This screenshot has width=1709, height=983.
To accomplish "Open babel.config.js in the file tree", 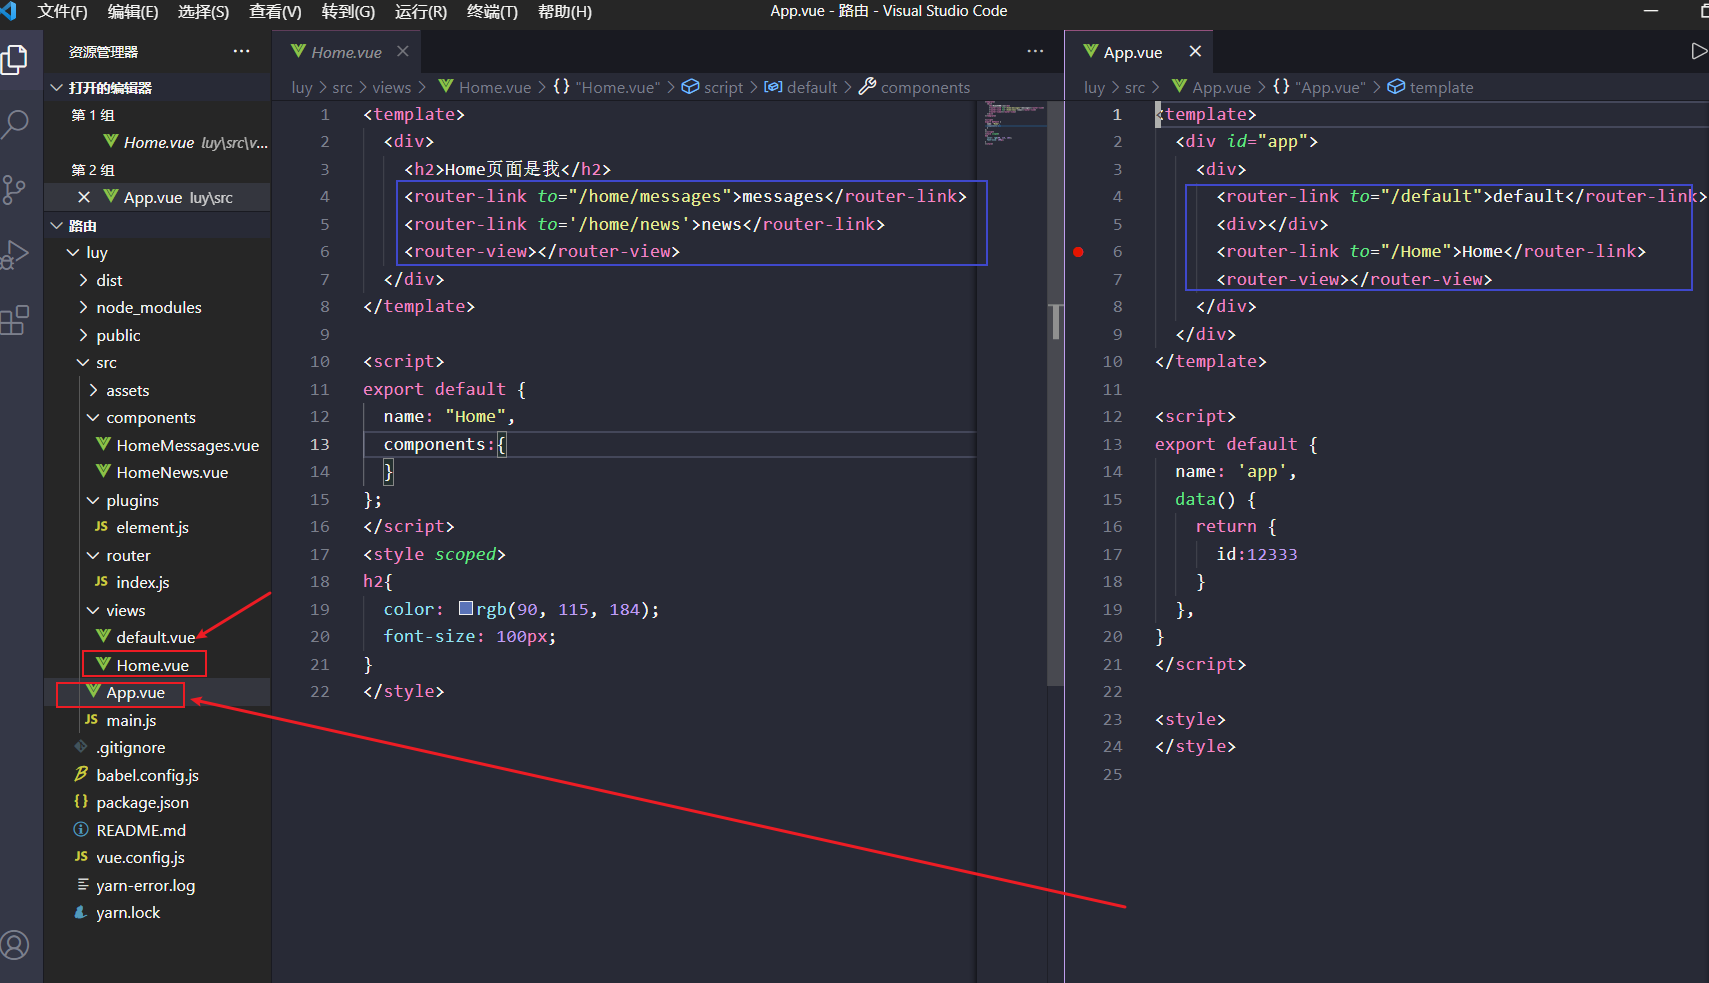I will point(147,775).
